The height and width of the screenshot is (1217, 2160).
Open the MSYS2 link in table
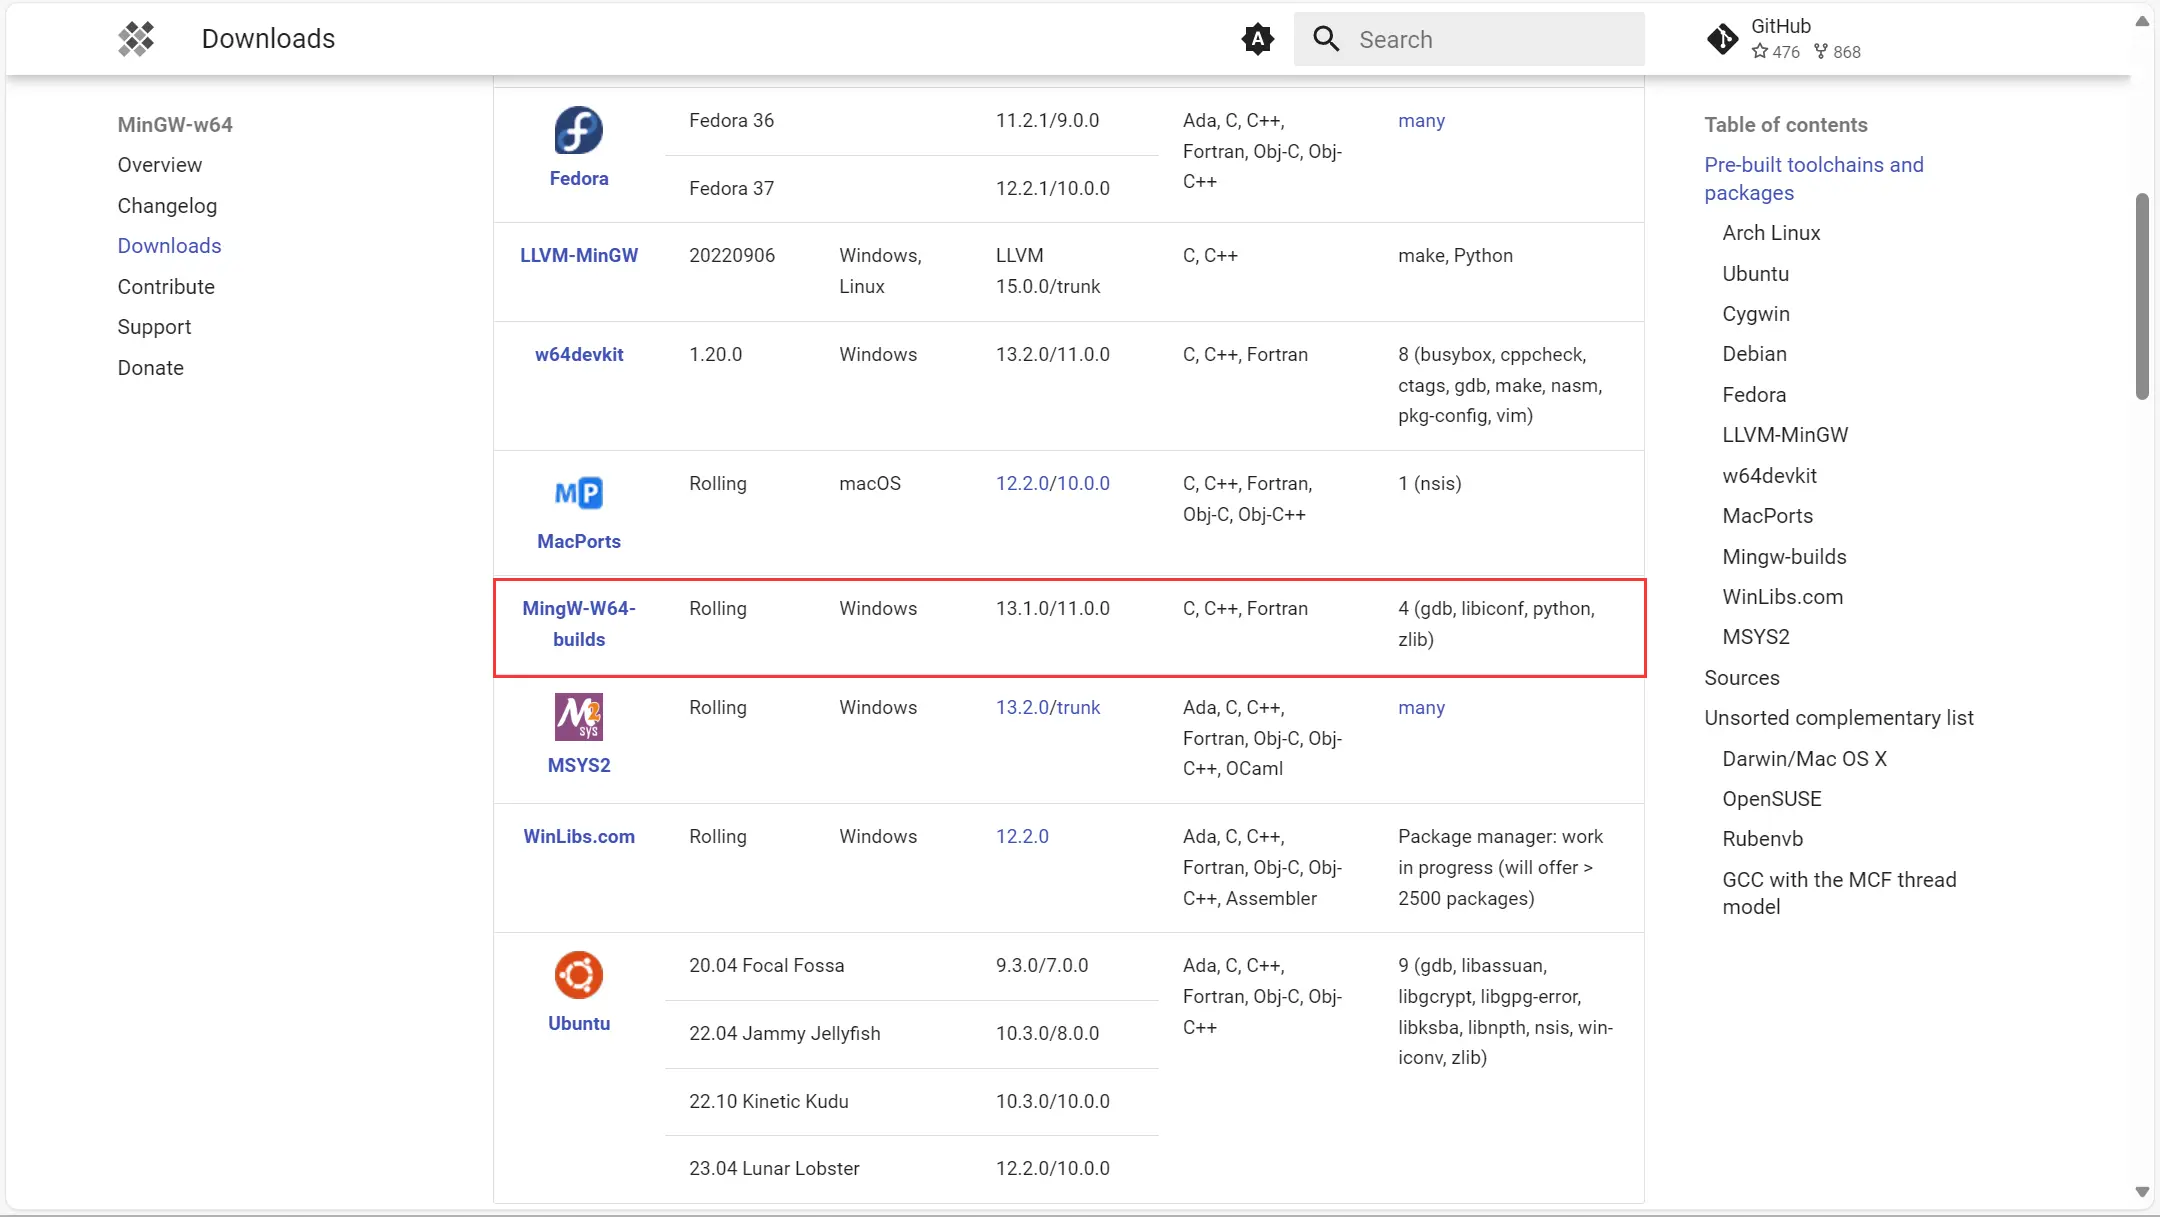coord(578,765)
